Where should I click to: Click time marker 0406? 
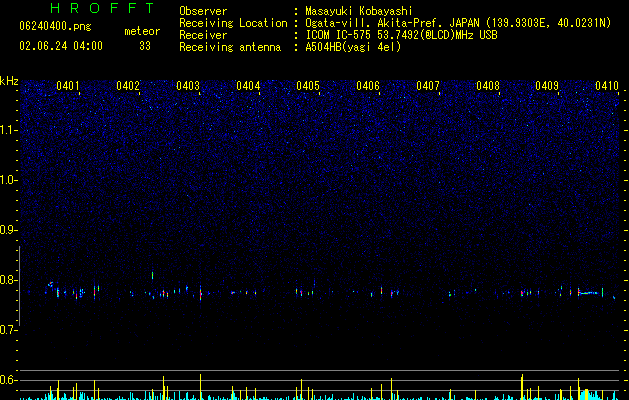tap(368, 86)
